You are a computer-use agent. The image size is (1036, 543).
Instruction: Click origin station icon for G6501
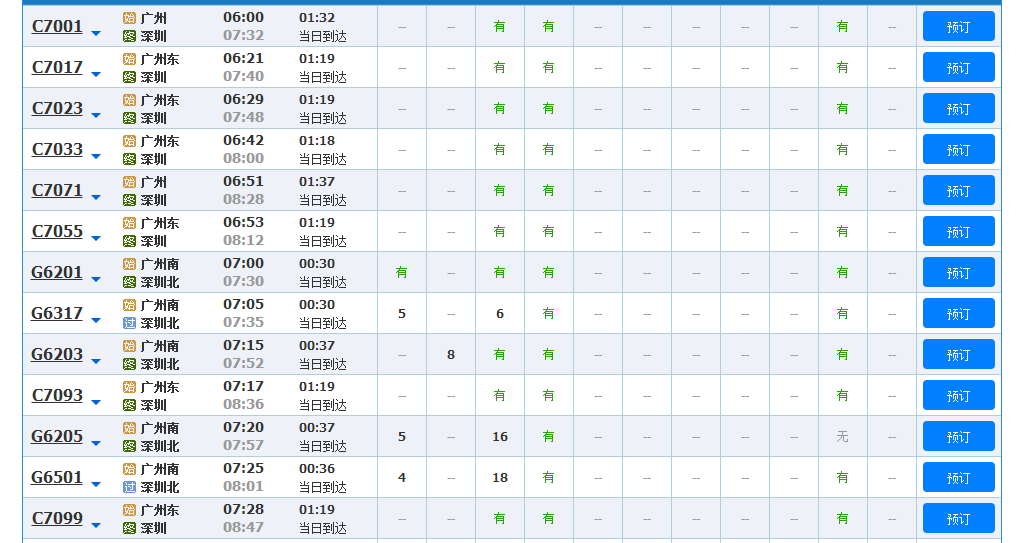(x=130, y=468)
